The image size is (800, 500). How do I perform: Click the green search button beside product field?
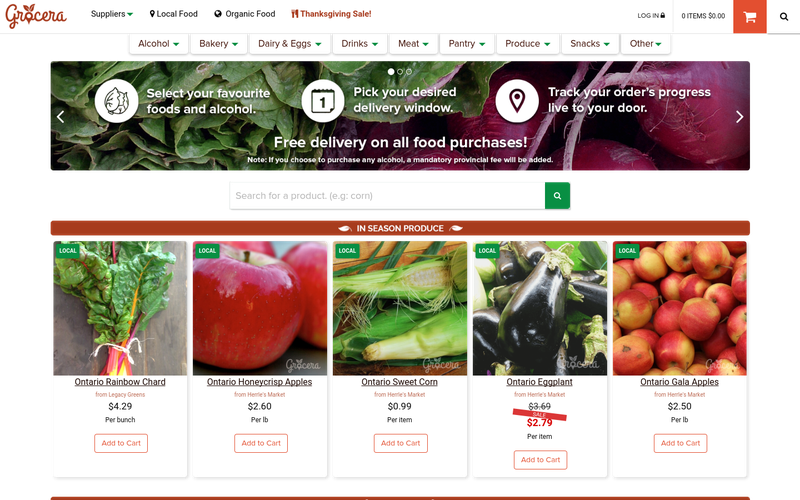click(557, 196)
